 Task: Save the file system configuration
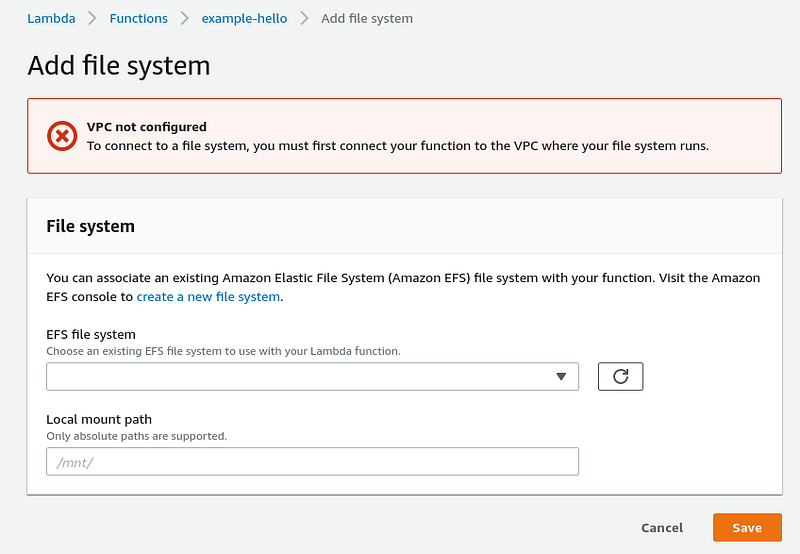tap(747, 527)
